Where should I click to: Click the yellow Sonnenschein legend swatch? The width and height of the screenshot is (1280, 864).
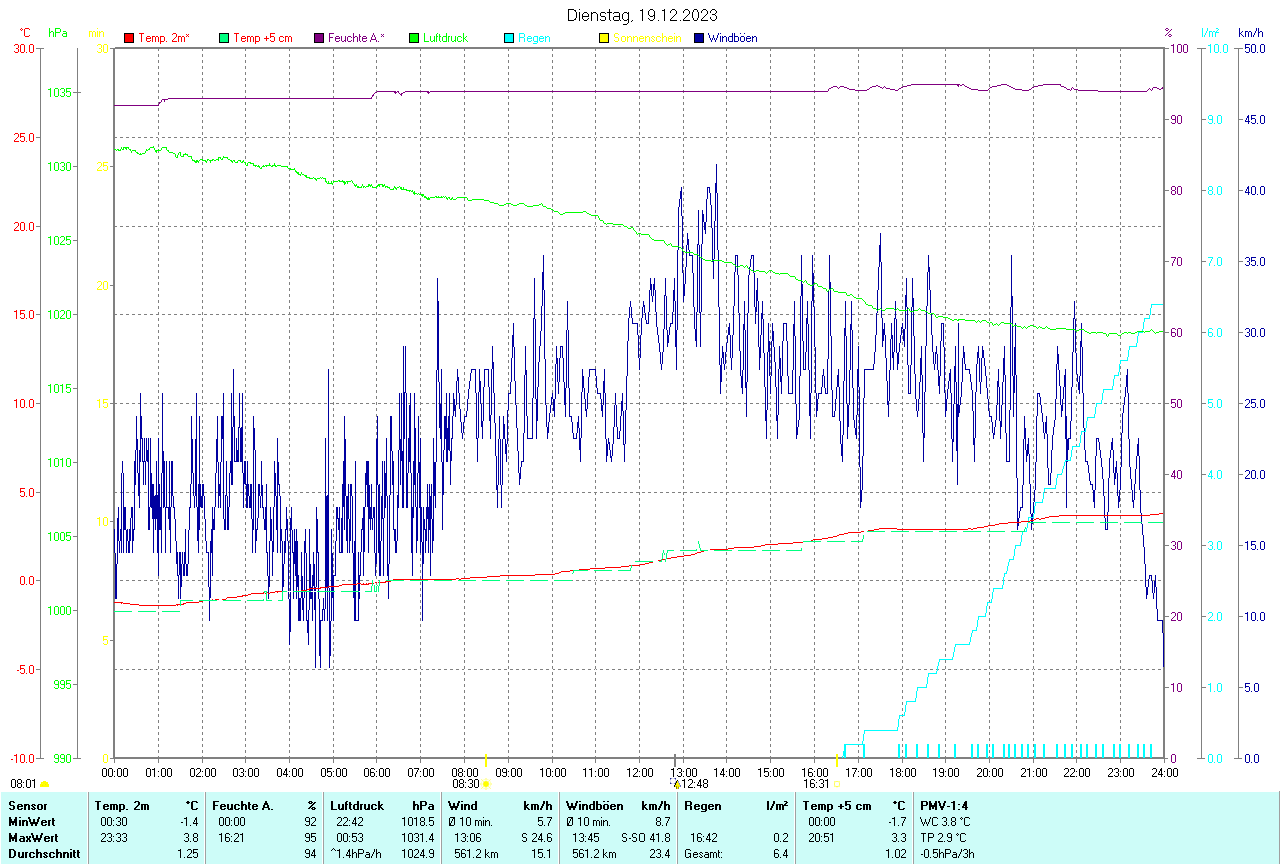pyautogui.click(x=604, y=38)
